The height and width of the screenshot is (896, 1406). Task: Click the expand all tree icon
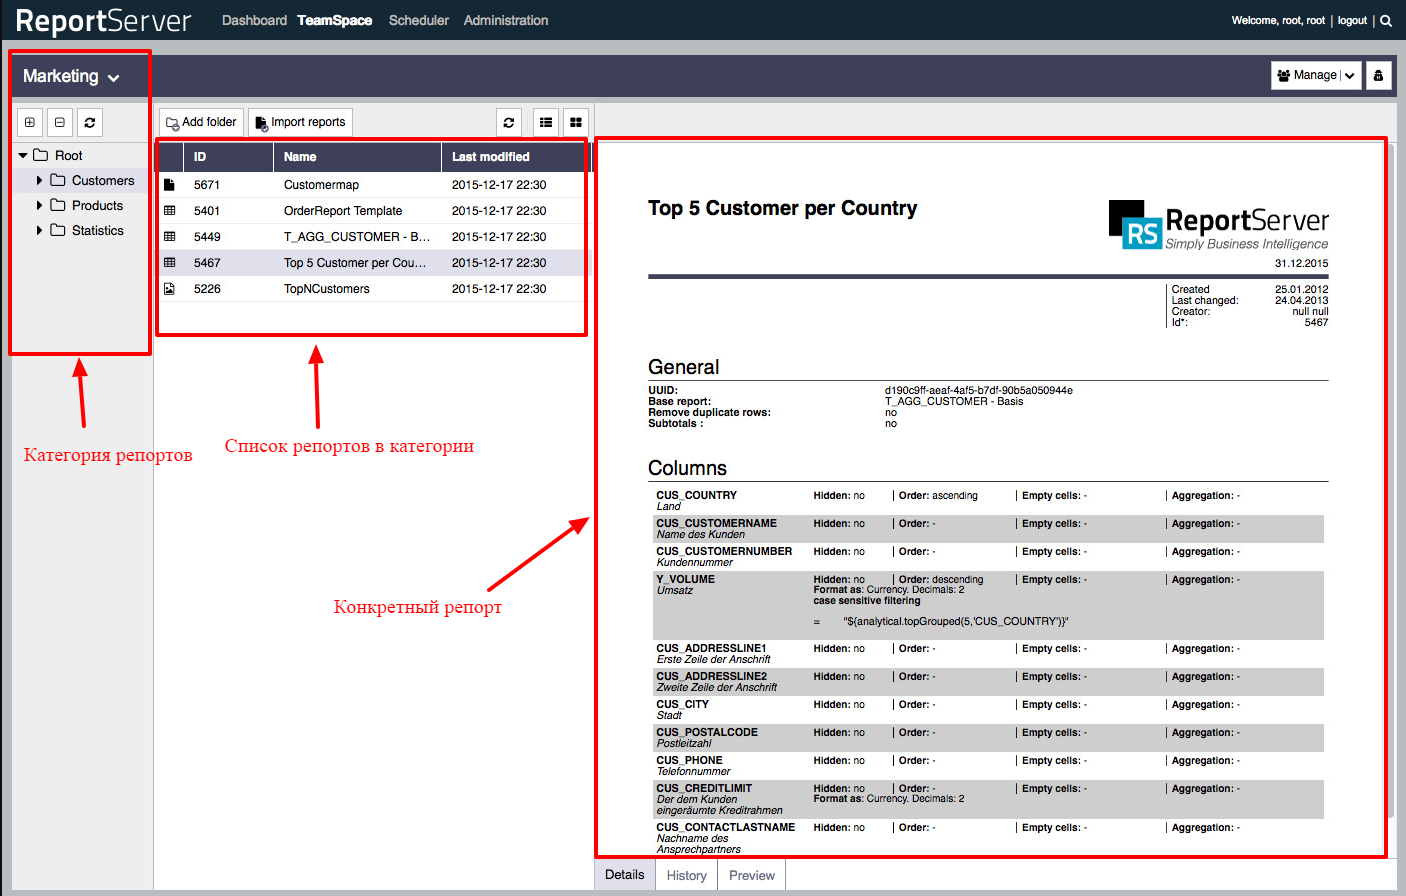tap(30, 122)
